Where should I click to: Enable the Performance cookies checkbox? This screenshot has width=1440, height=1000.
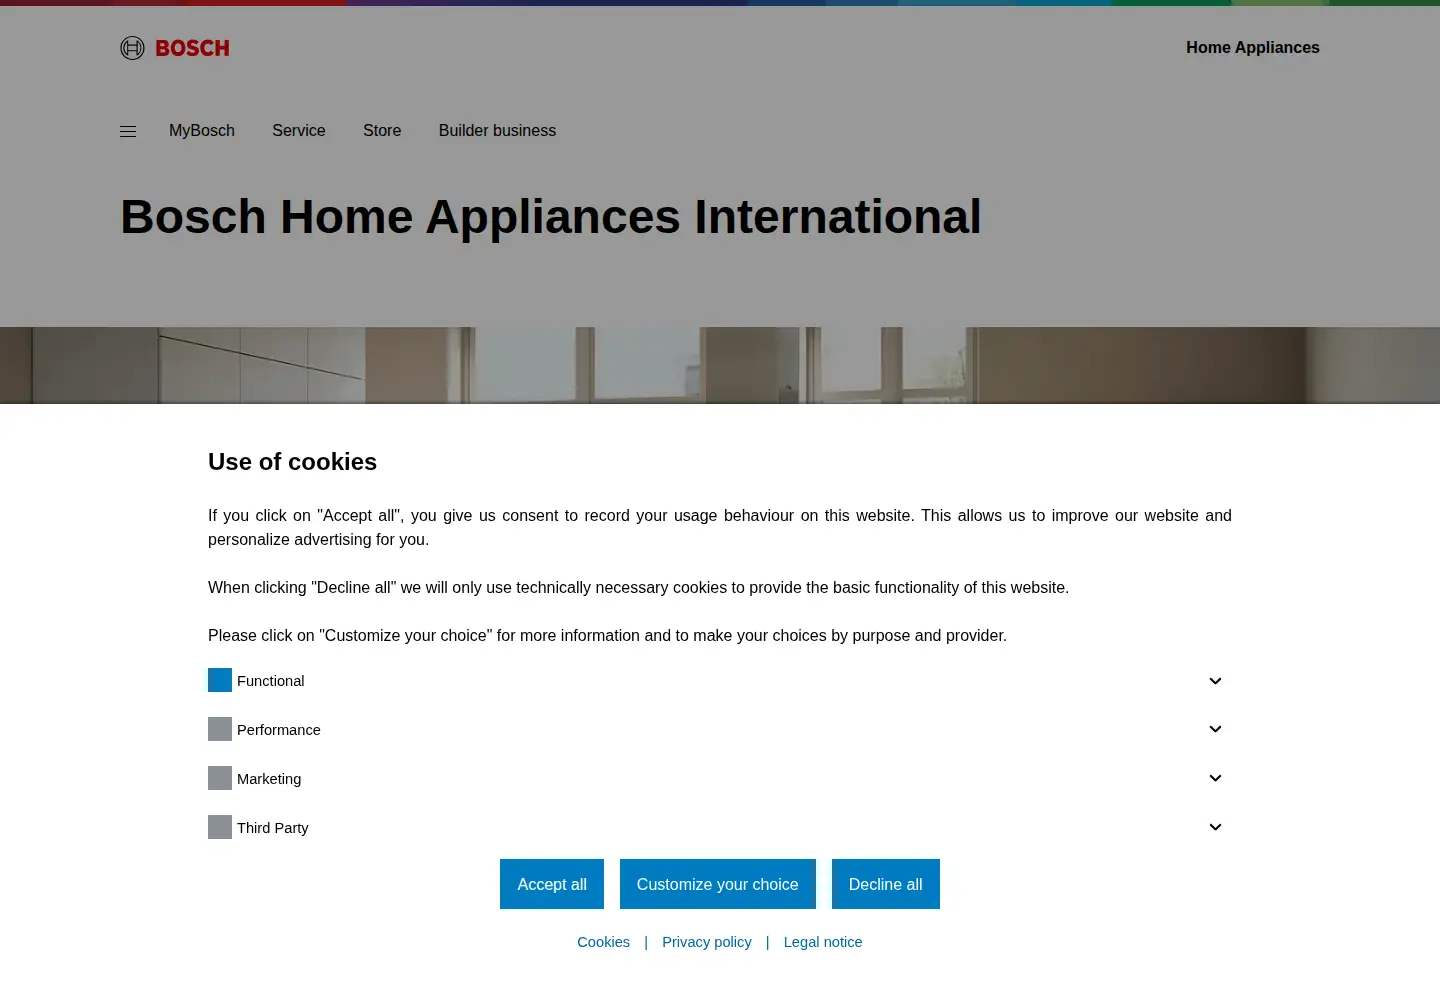[x=220, y=729]
